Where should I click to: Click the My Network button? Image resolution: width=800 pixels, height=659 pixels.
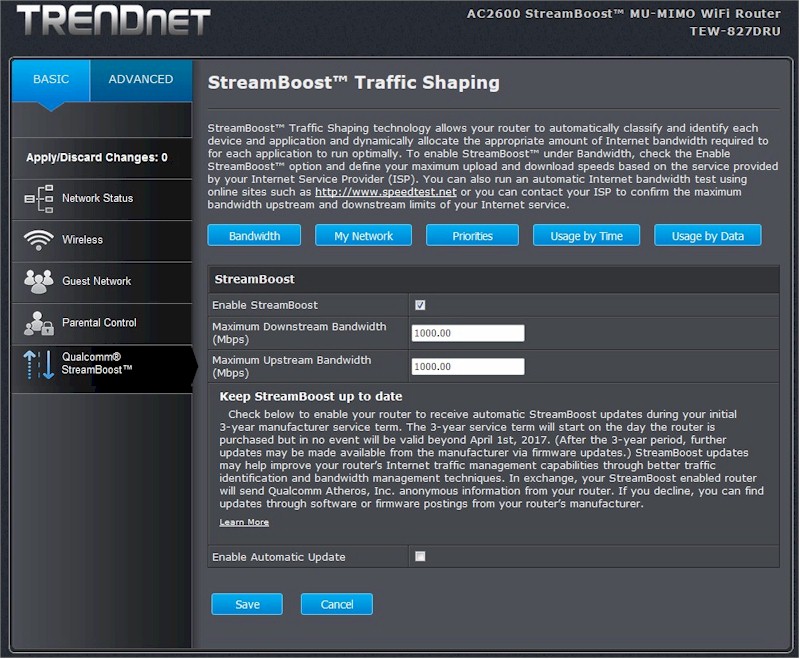tap(363, 236)
